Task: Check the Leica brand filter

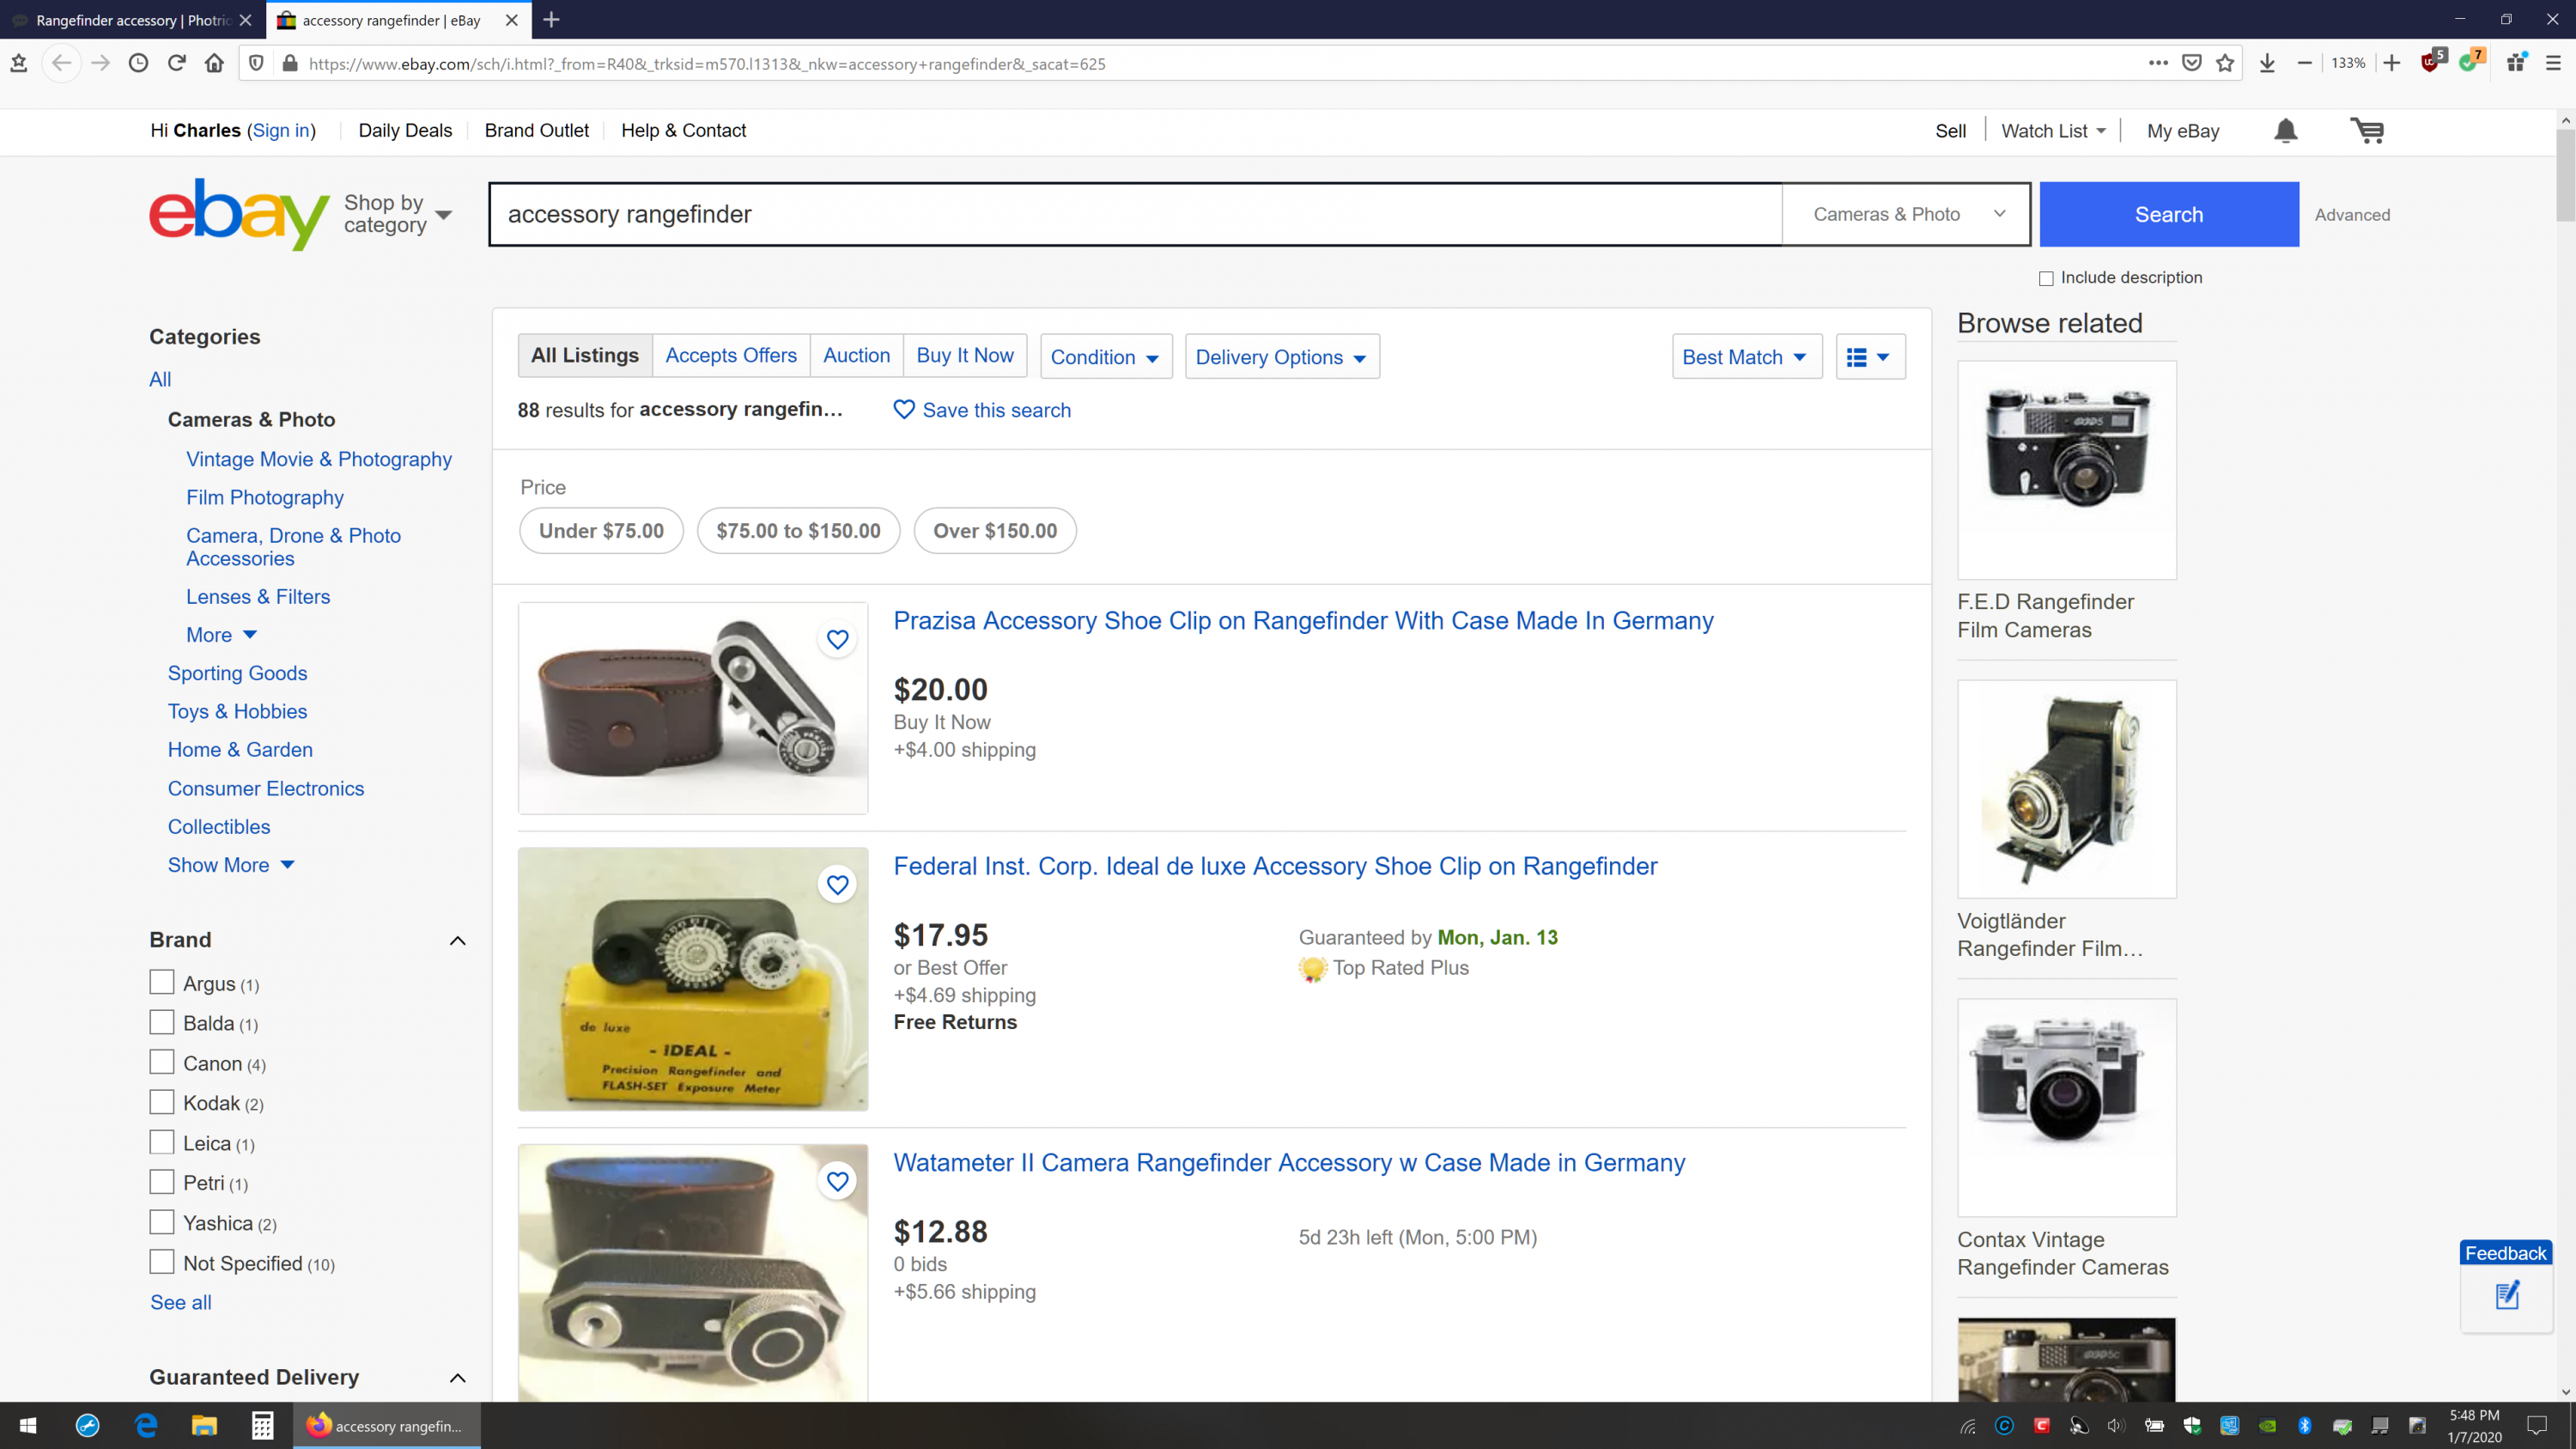Action: click(x=161, y=1143)
